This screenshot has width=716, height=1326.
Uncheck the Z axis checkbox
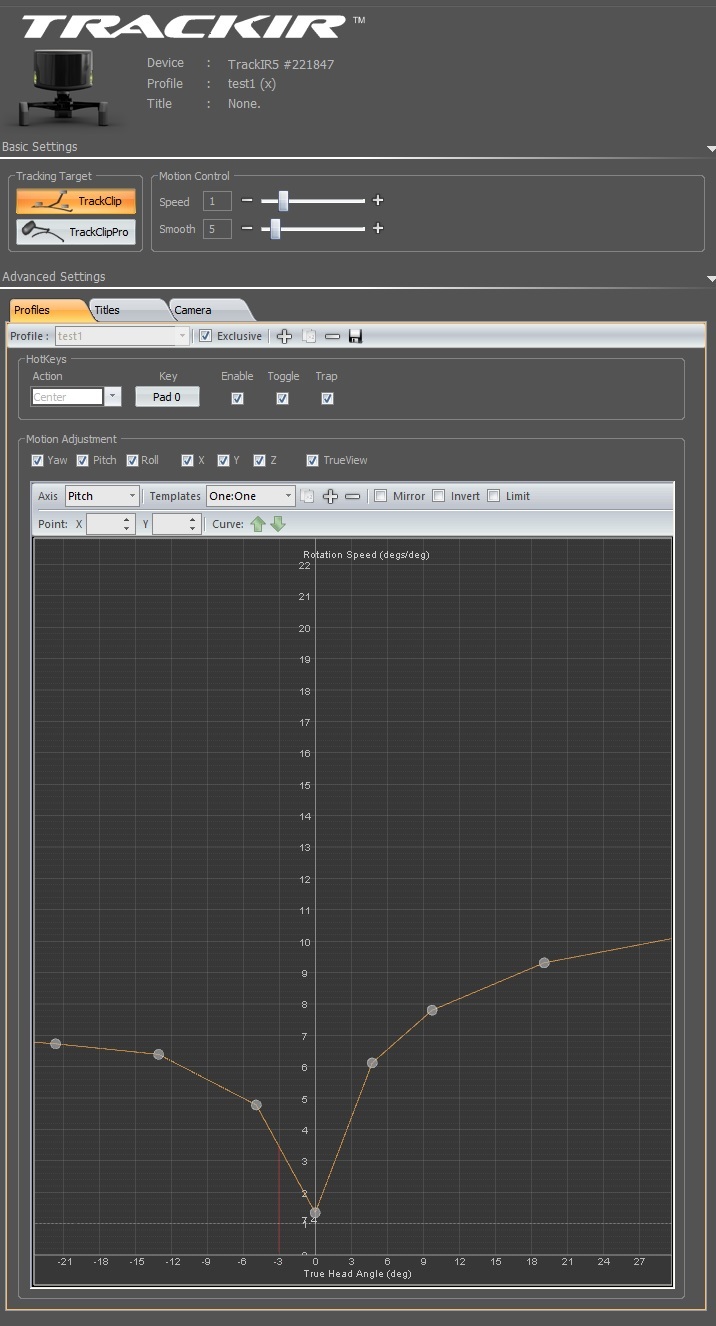click(x=259, y=460)
